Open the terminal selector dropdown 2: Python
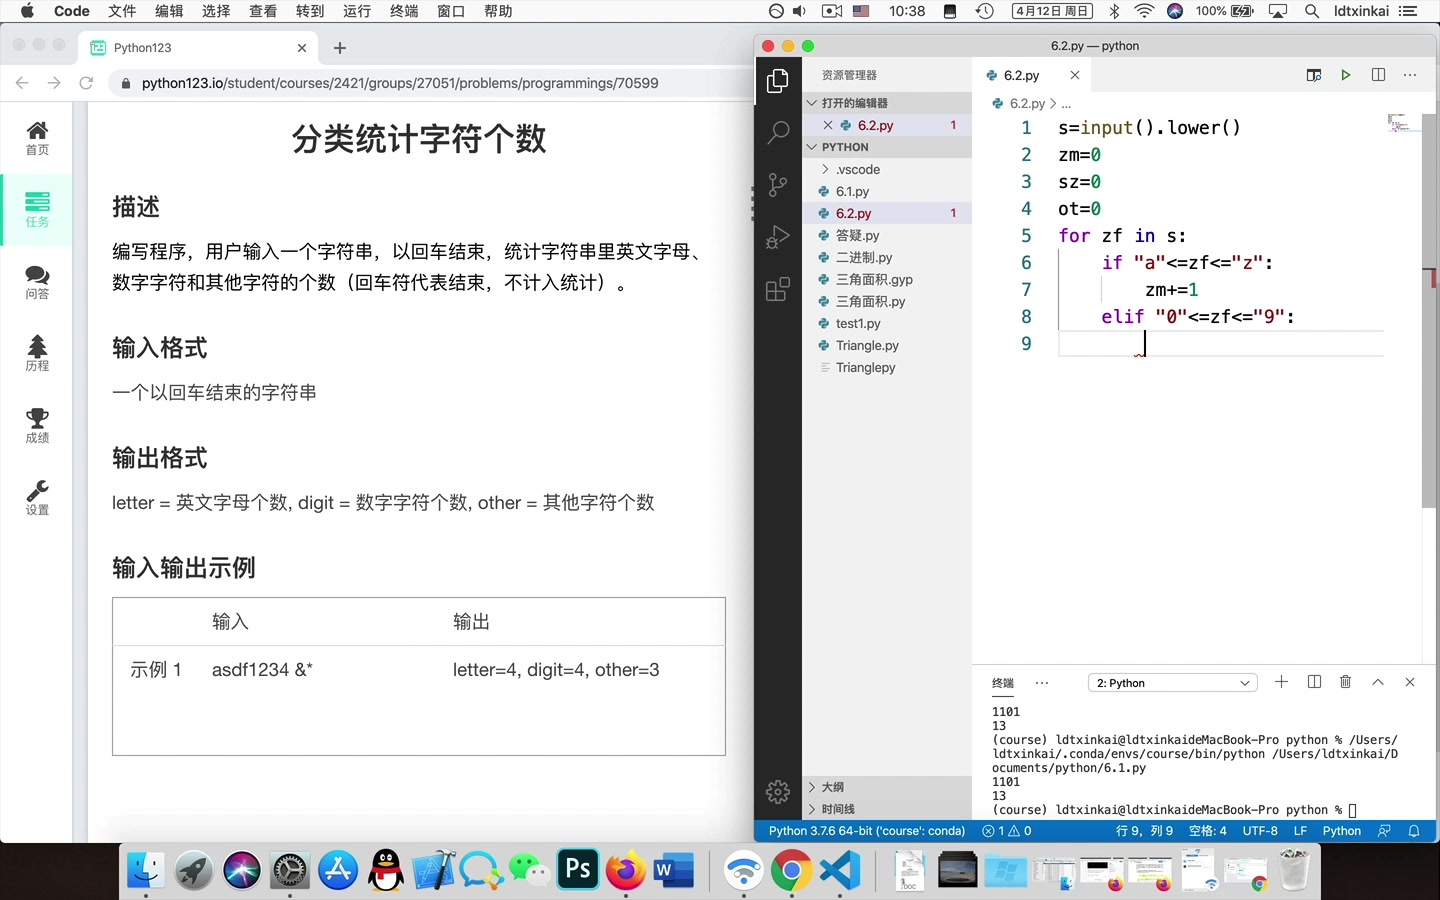1440x900 pixels. click(1172, 683)
